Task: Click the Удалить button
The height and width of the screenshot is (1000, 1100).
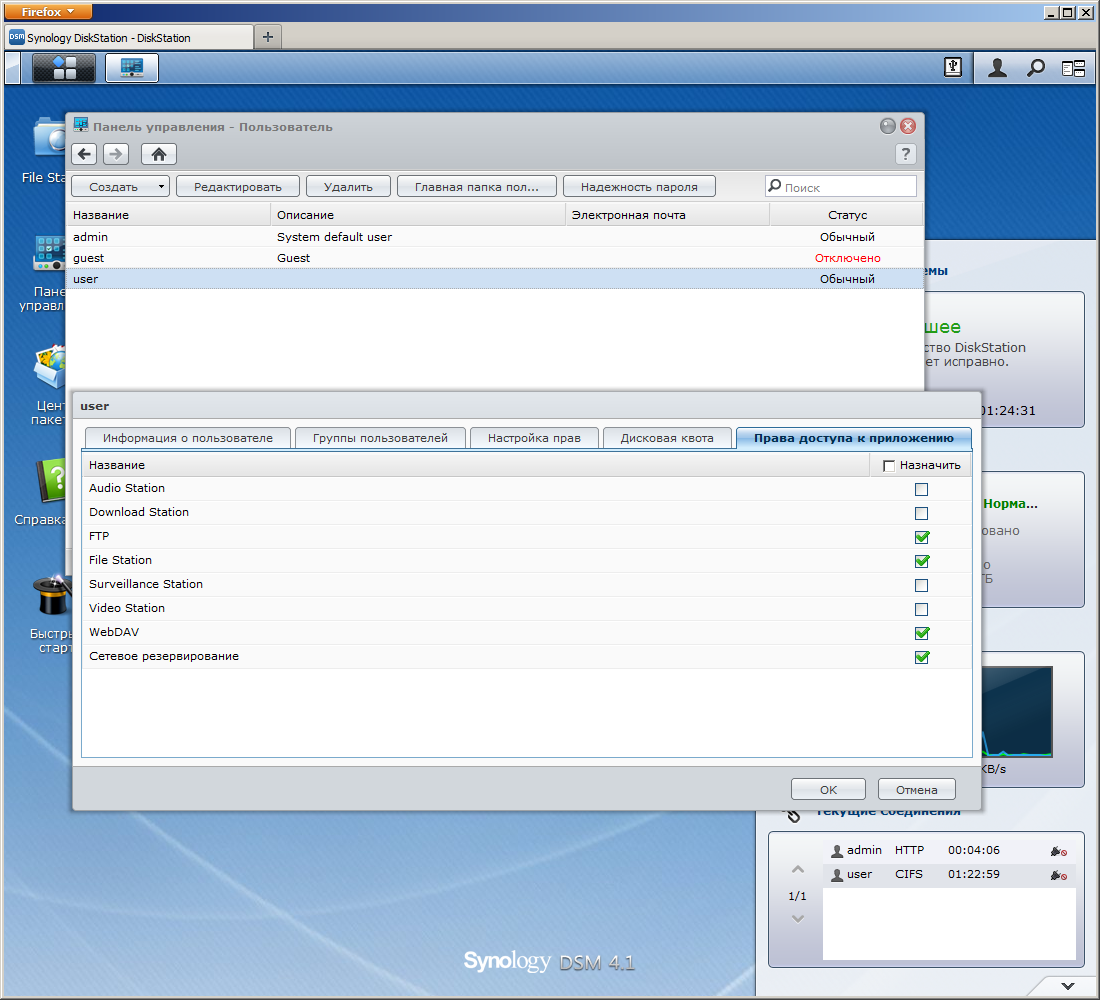Action: [349, 187]
